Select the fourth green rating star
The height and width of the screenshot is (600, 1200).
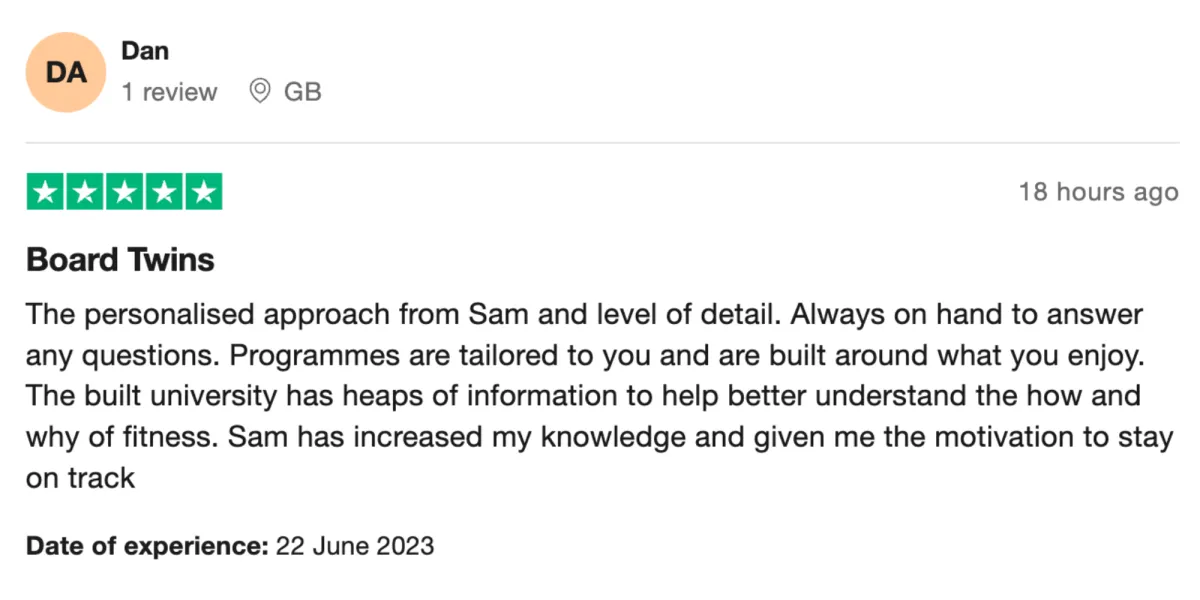click(x=164, y=192)
